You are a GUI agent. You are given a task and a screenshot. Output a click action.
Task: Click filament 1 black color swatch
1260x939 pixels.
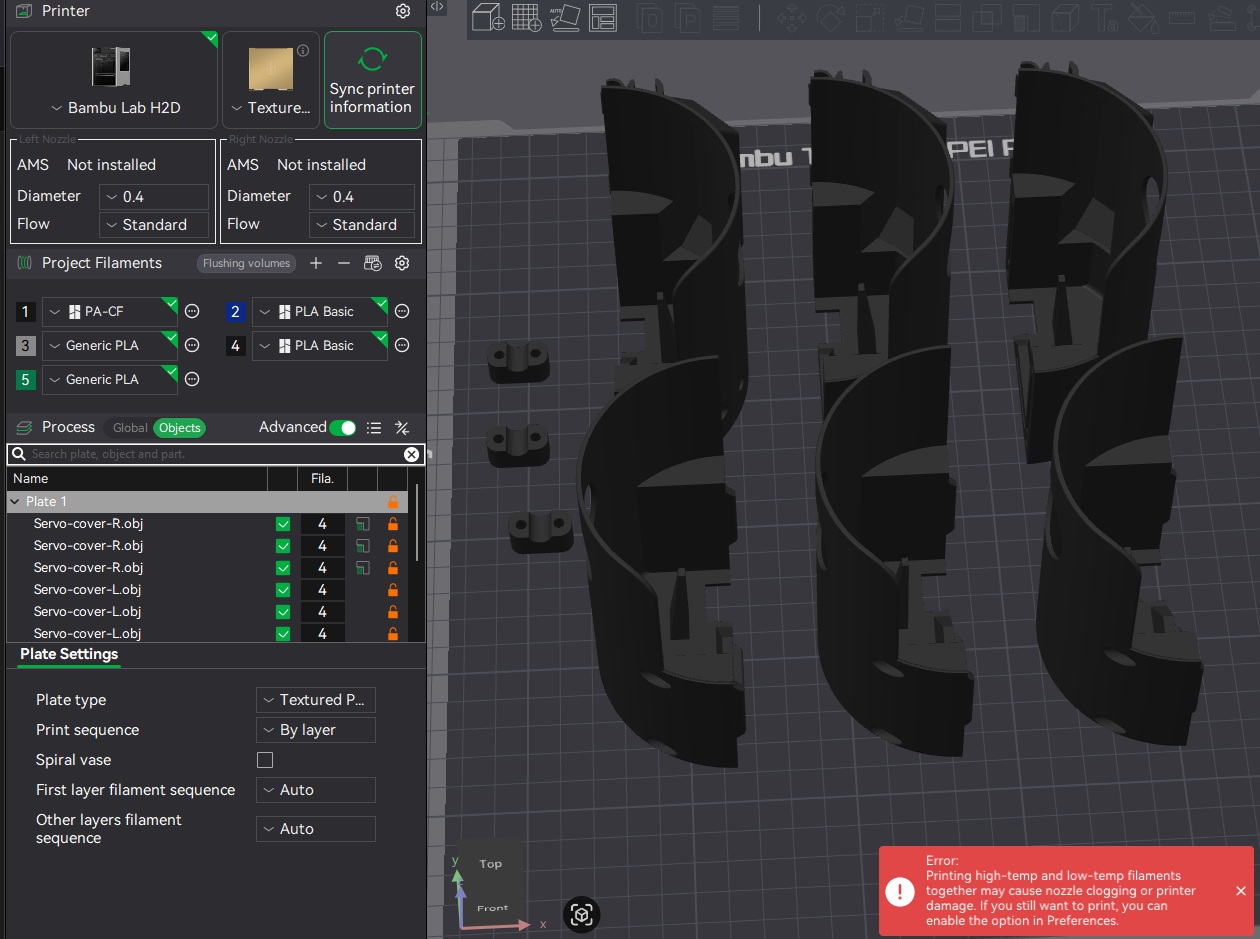click(x=26, y=312)
